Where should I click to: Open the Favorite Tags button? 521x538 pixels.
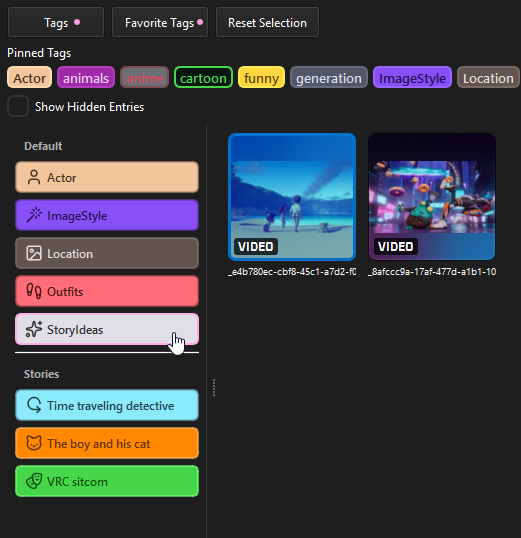pyautogui.click(x=160, y=22)
